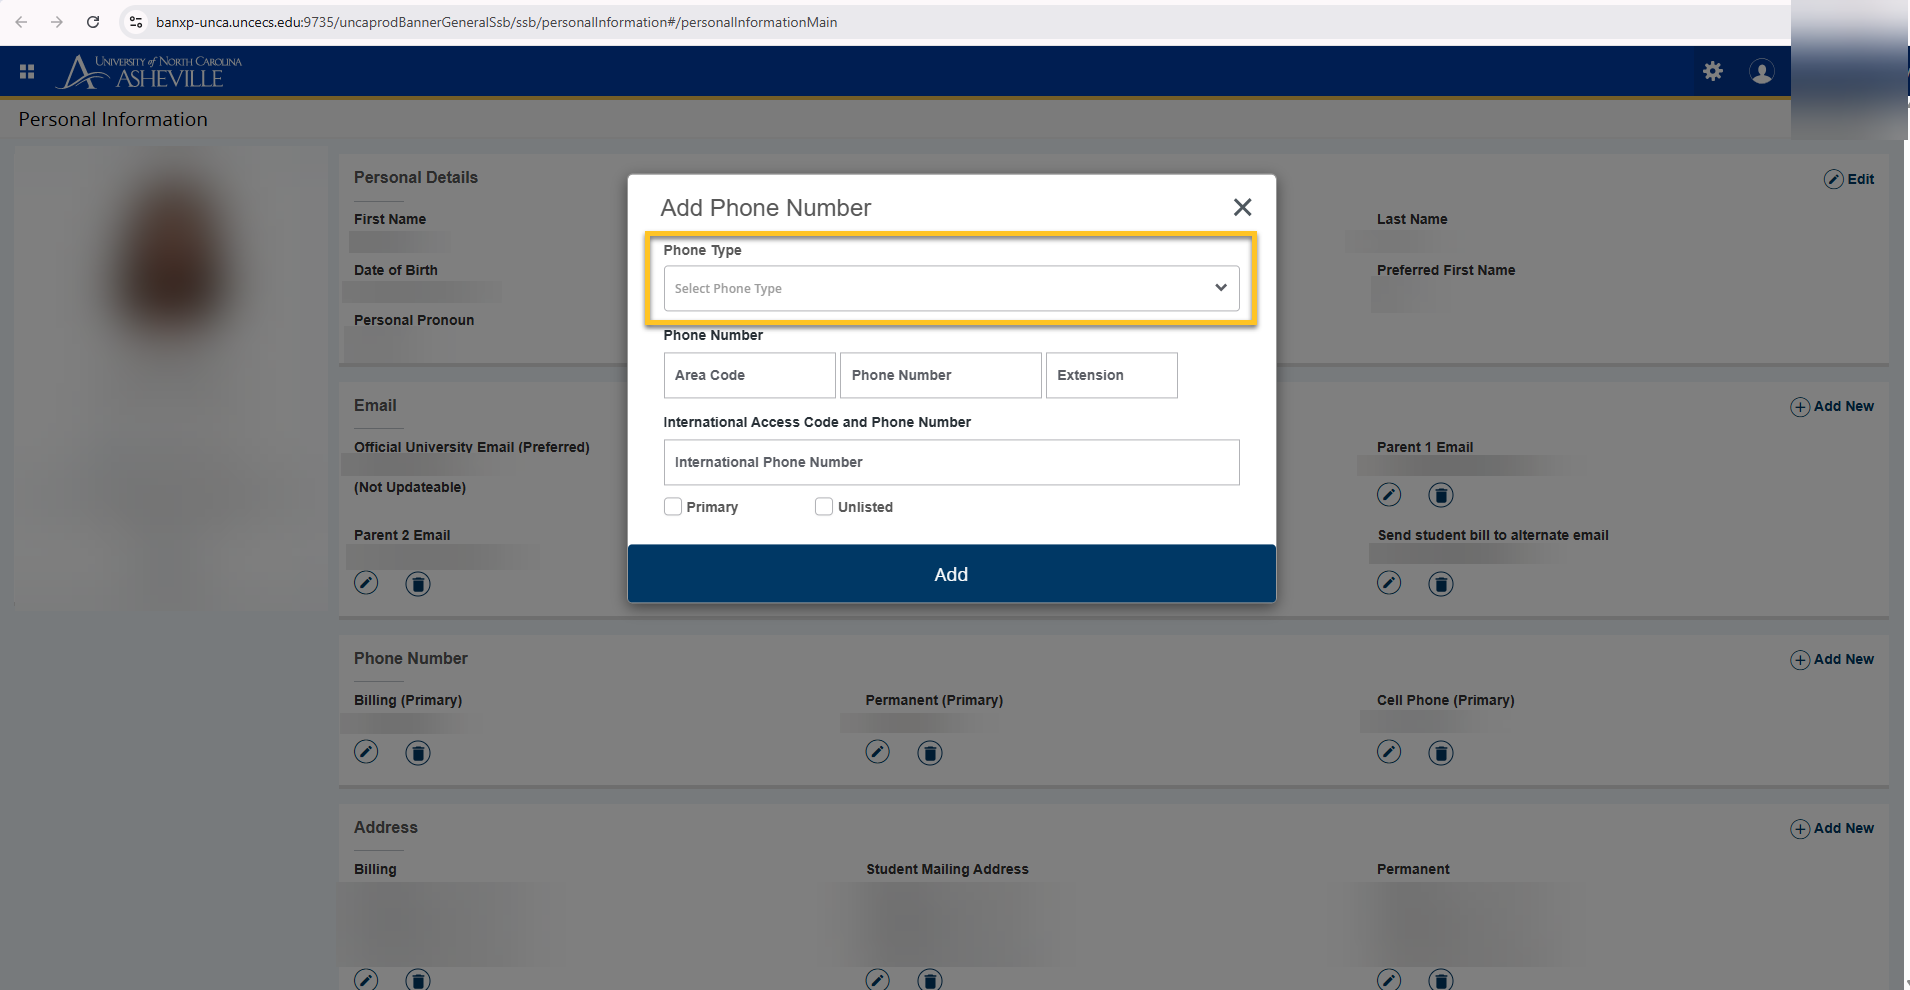1910x990 pixels.
Task: Close the Add Phone Number dialog
Action: 1242,207
